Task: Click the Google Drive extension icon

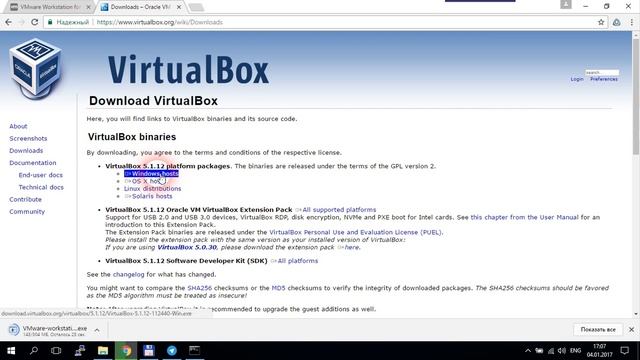Action: tap(616, 22)
